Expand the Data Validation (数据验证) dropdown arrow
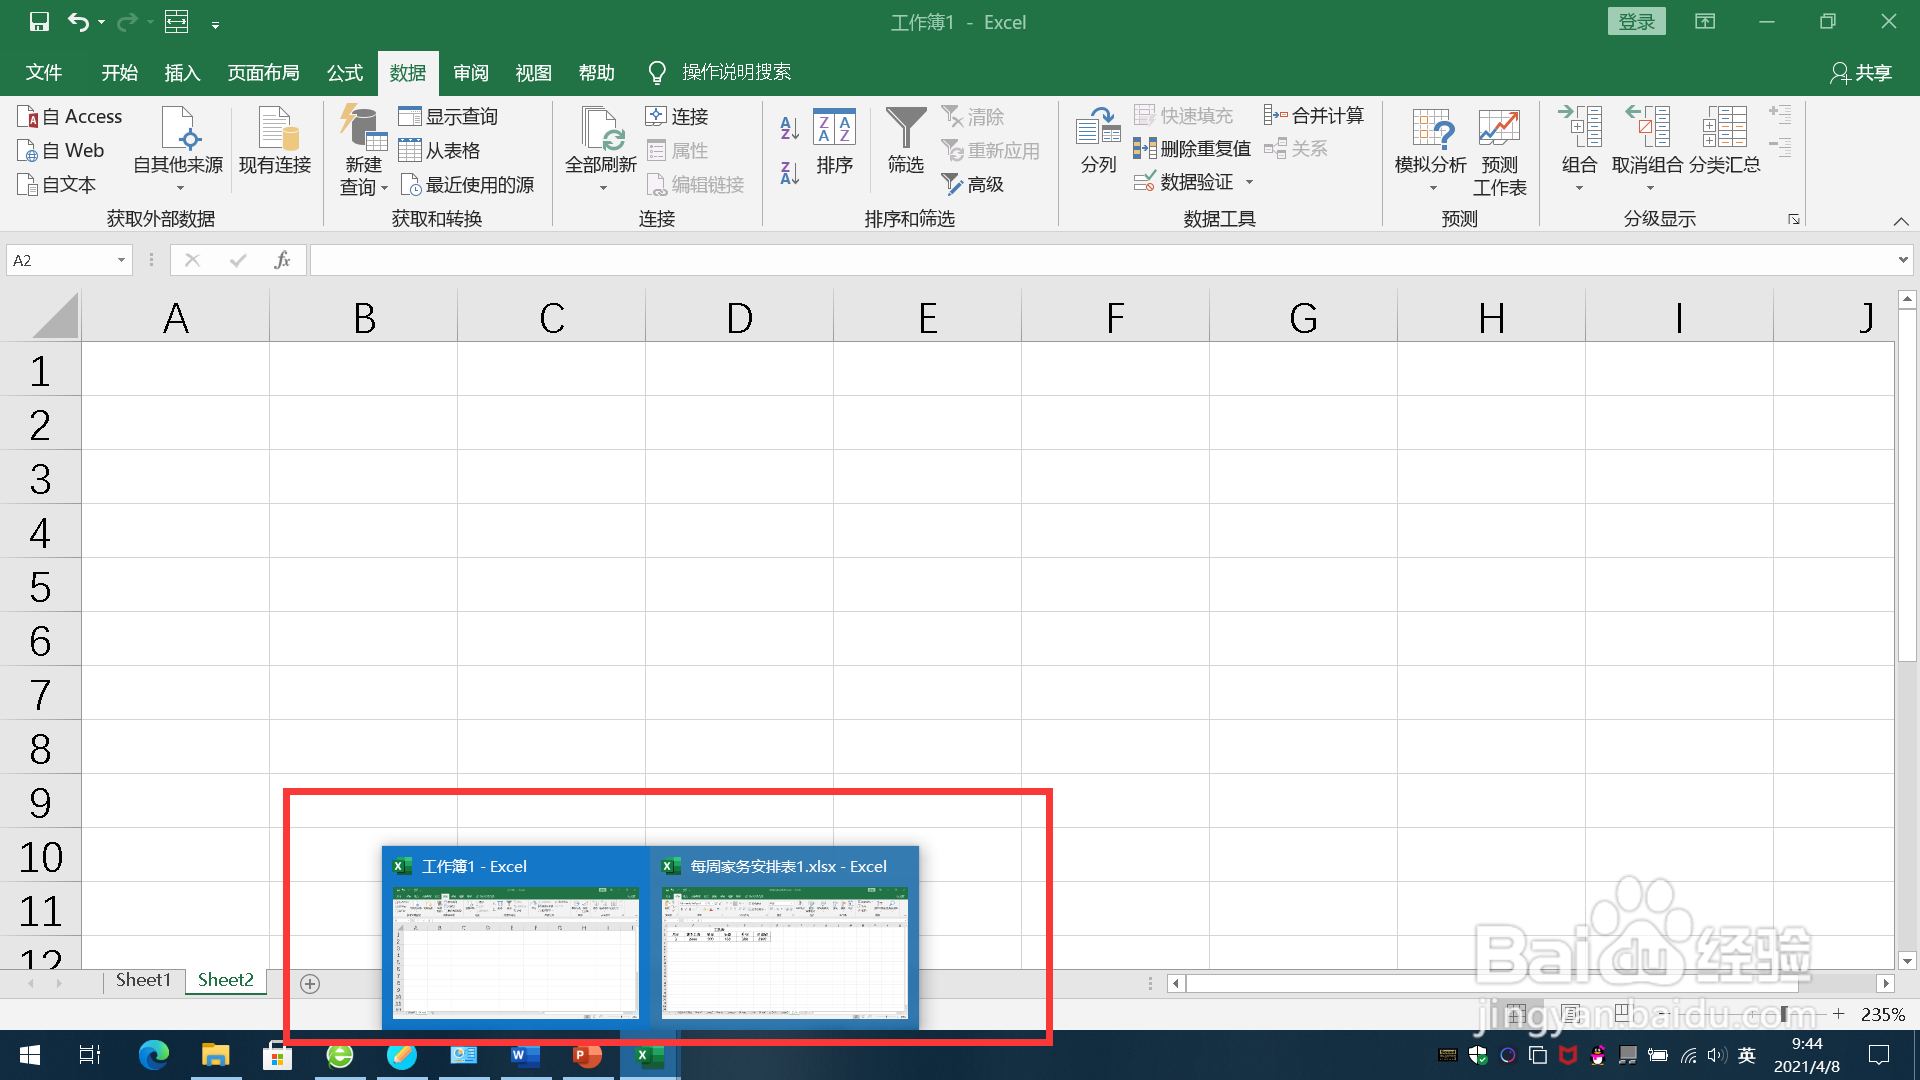Screen dimensions: 1920x1080 click(x=1249, y=182)
